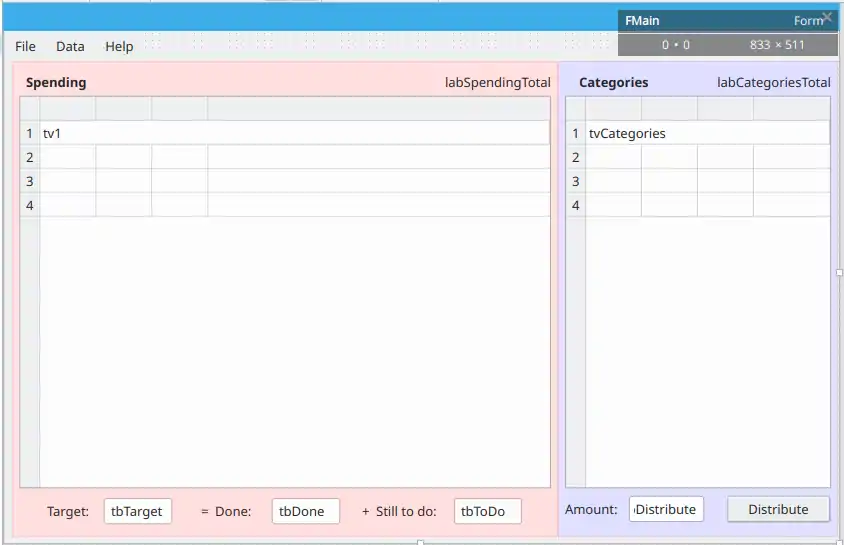Click the labCategoriesTotal label

click(773, 83)
